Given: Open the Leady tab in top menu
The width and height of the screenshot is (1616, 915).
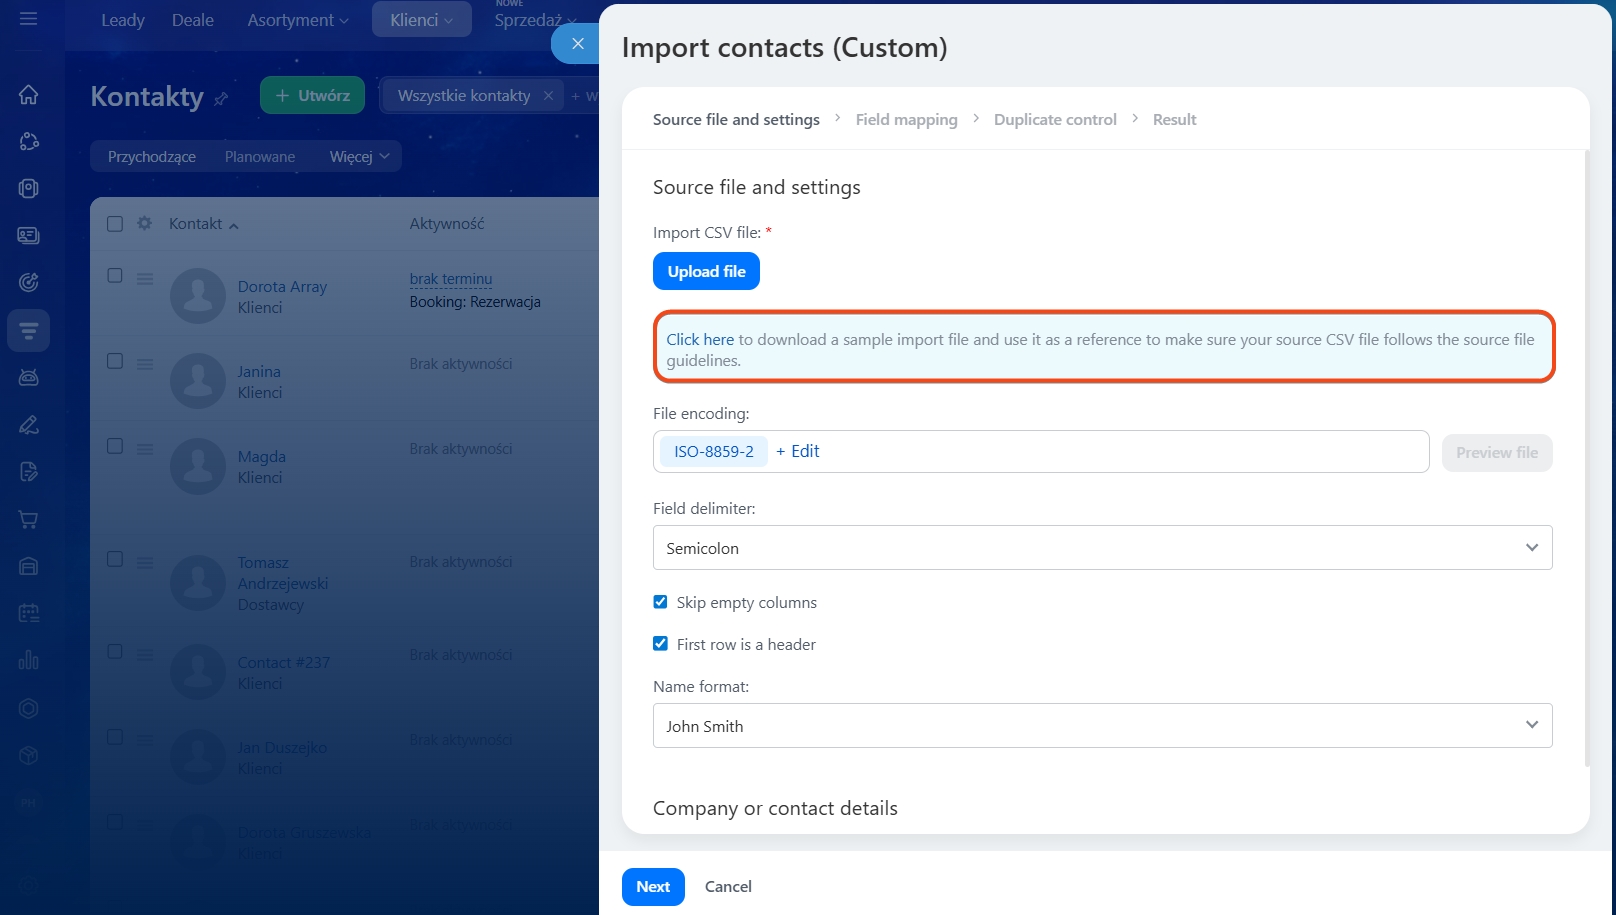Looking at the screenshot, I should 122,20.
